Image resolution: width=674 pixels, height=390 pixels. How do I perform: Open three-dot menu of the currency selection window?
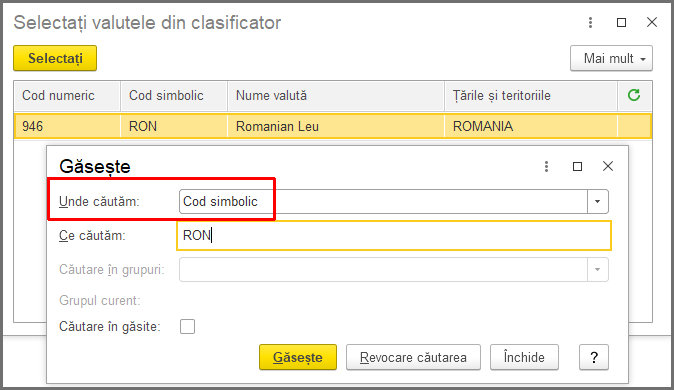pos(590,22)
